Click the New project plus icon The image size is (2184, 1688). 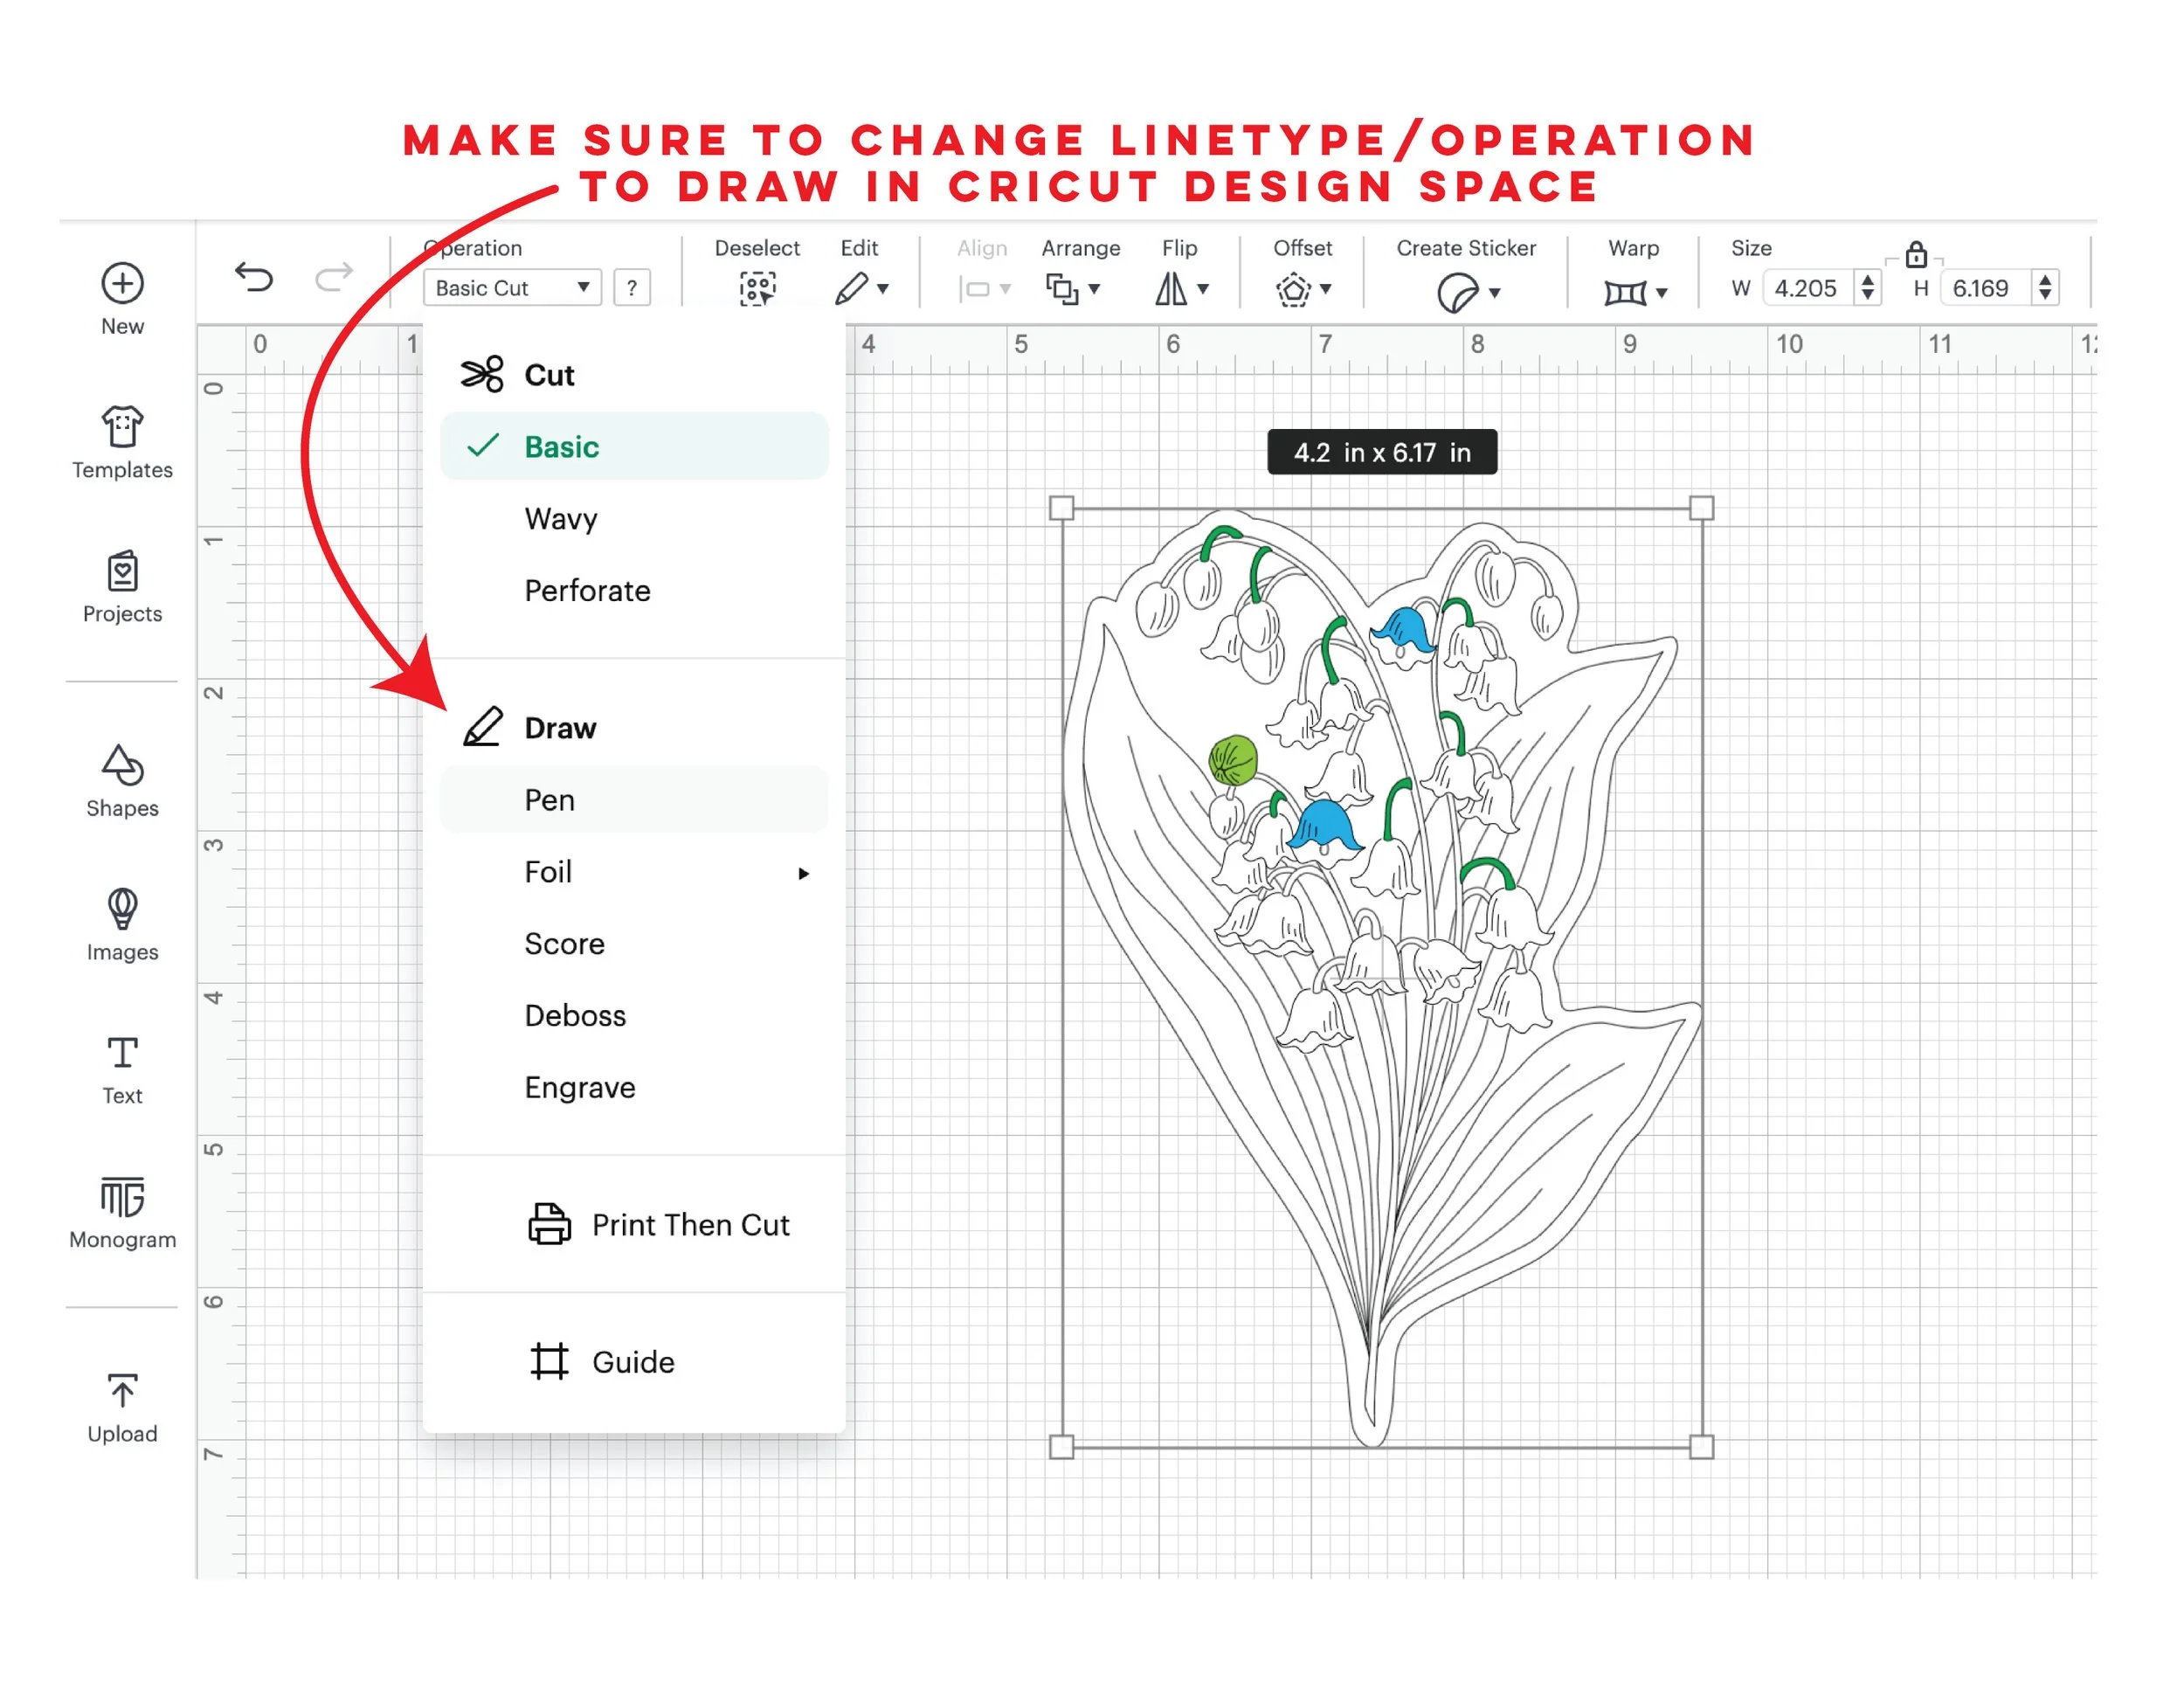122,283
